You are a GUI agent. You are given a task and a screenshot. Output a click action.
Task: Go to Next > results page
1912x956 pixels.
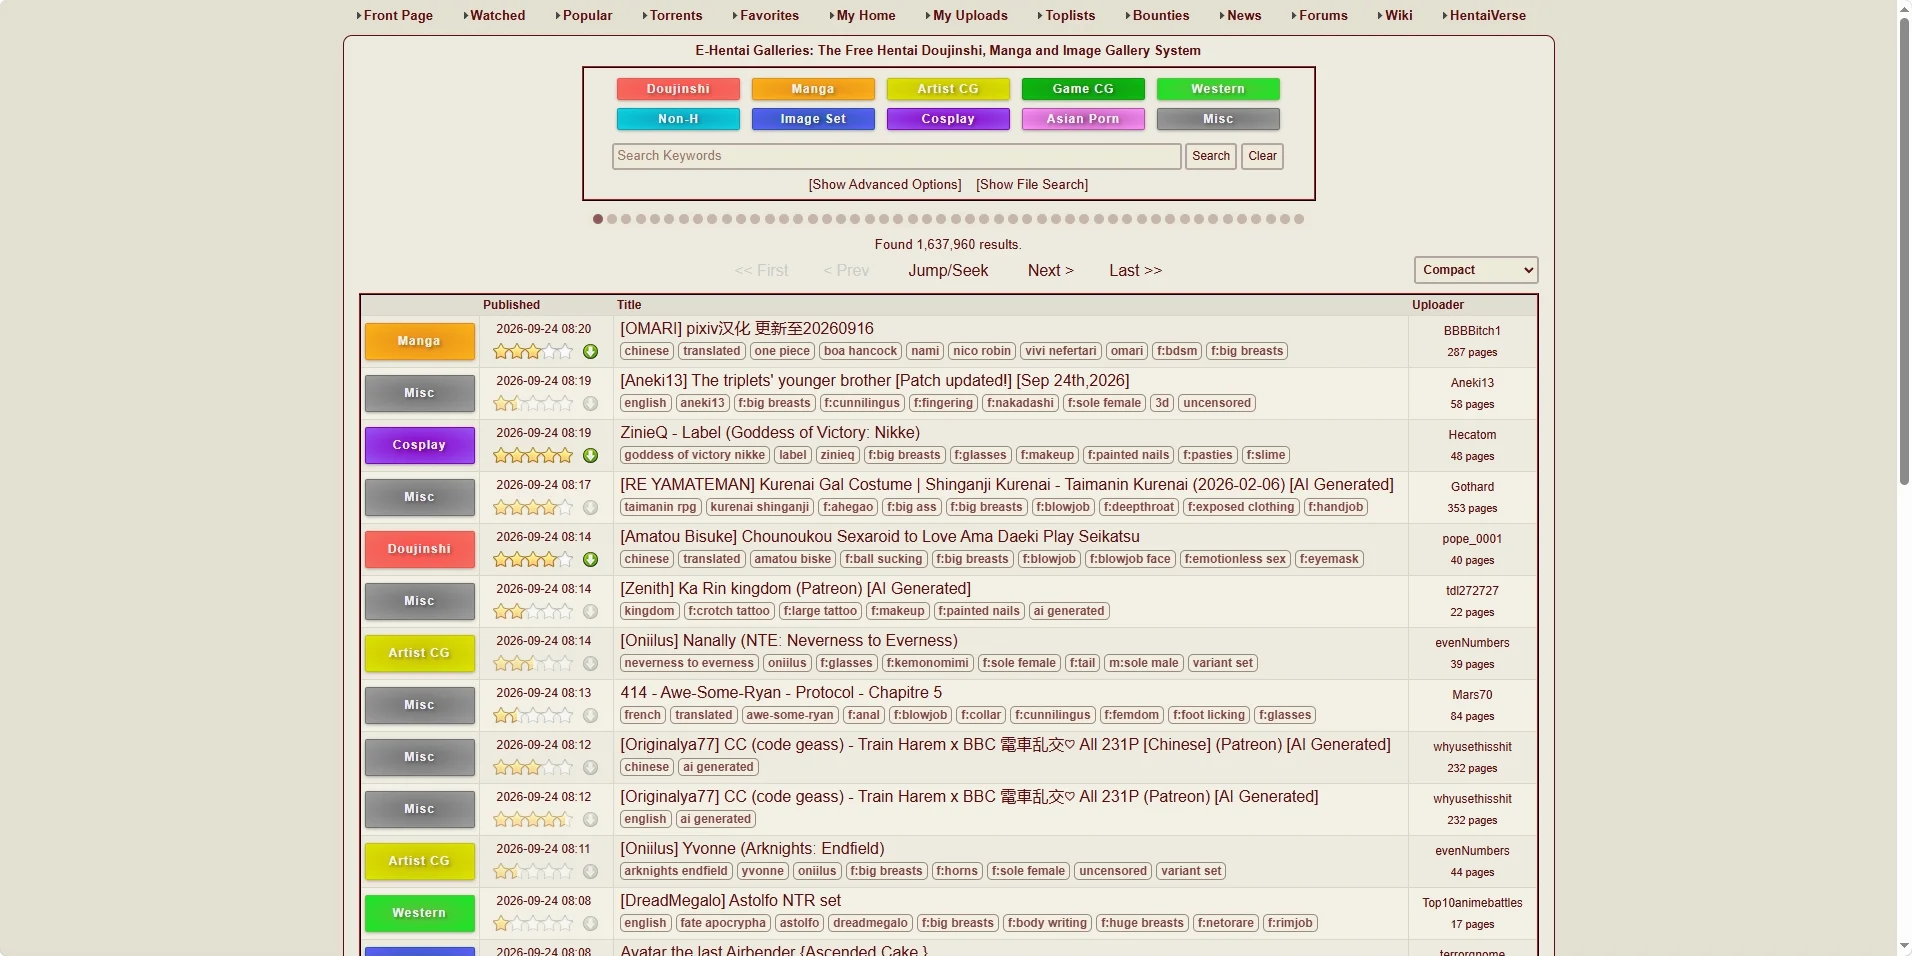[1051, 271]
